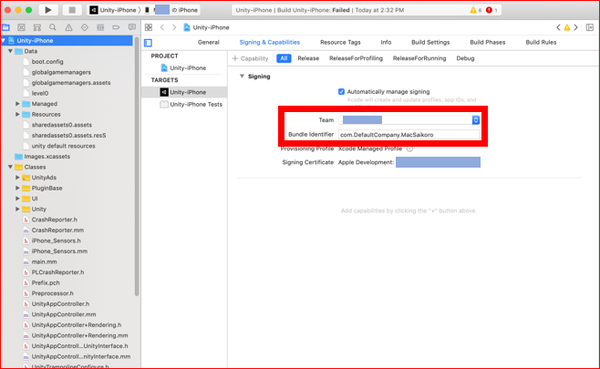Open the Report navigator icon
Screen dimensions: 600x369
(x=132, y=27)
